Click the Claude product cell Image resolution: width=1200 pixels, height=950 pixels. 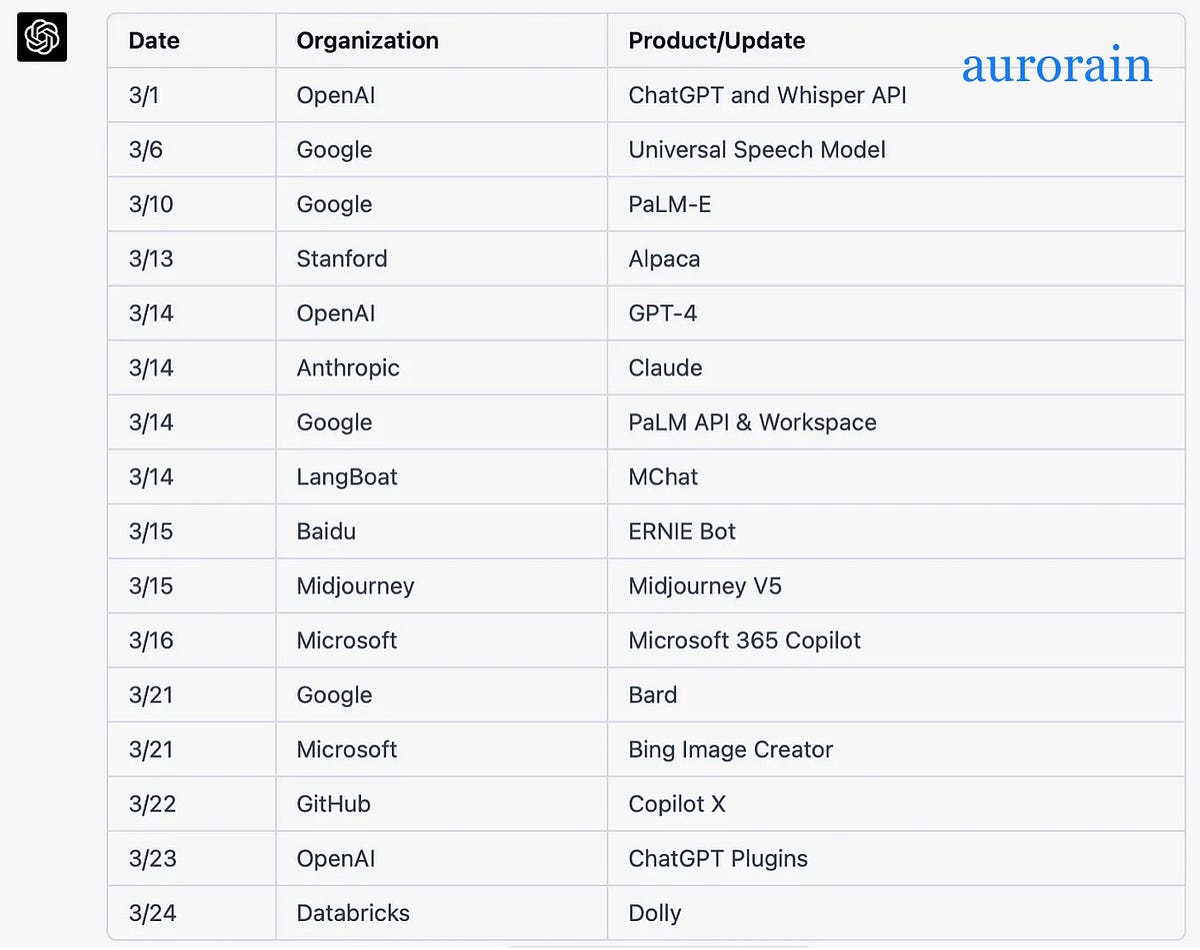coord(665,368)
